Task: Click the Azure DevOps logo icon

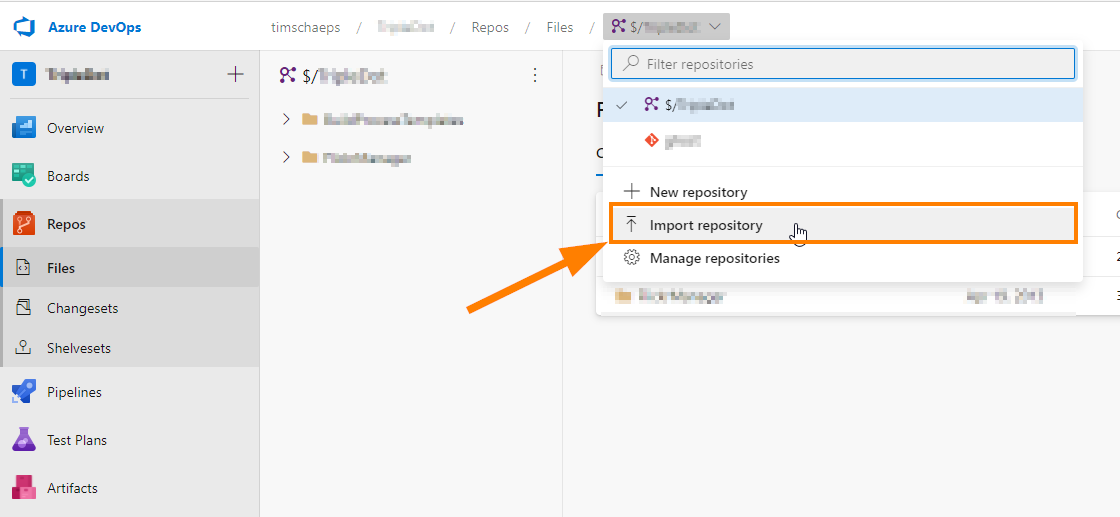Action: (x=25, y=27)
